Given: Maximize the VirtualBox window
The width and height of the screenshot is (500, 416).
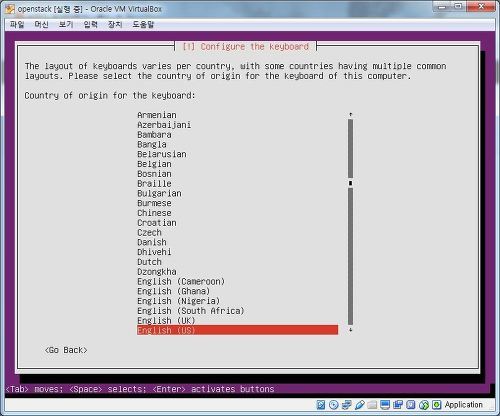Looking at the screenshot, I should [459, 7].
